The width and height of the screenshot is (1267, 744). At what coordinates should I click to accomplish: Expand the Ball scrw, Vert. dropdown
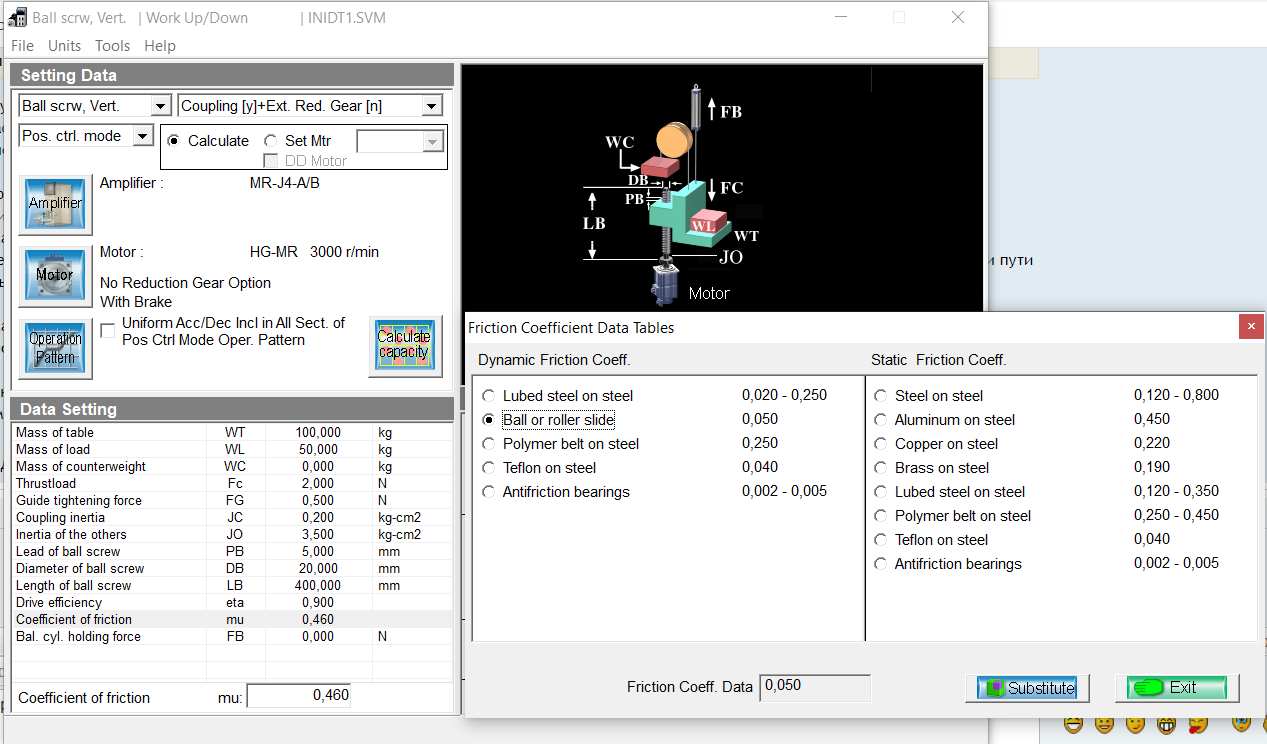[x=161, y=106]
